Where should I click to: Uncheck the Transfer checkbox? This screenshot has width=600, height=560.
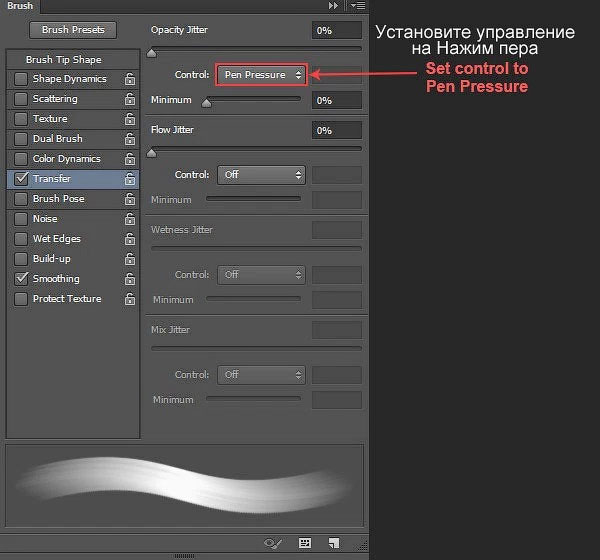[x=21, y=179]
